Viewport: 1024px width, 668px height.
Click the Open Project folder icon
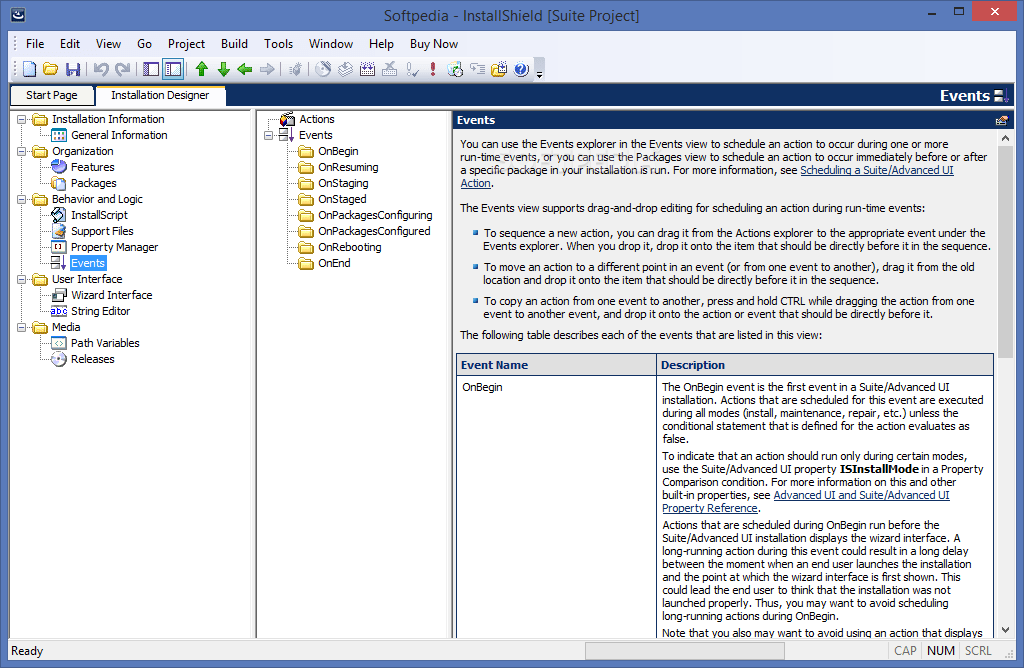(x=50, y=69)
